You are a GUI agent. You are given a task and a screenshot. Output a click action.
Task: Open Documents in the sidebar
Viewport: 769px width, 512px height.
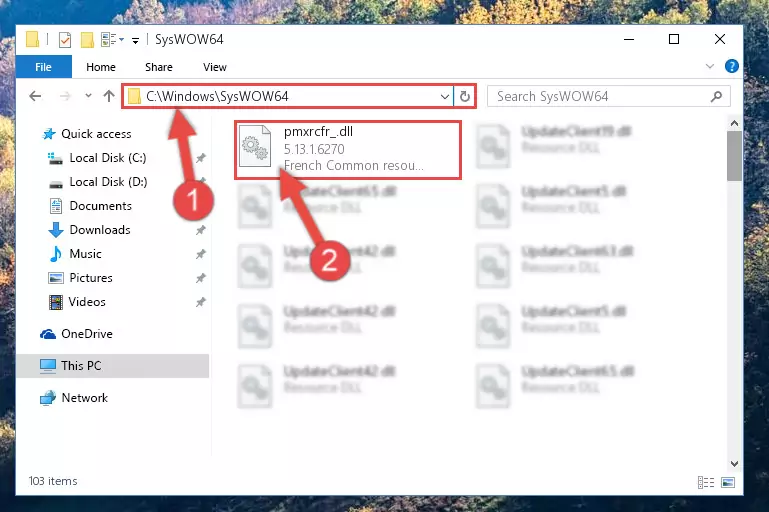pos(101,206)
